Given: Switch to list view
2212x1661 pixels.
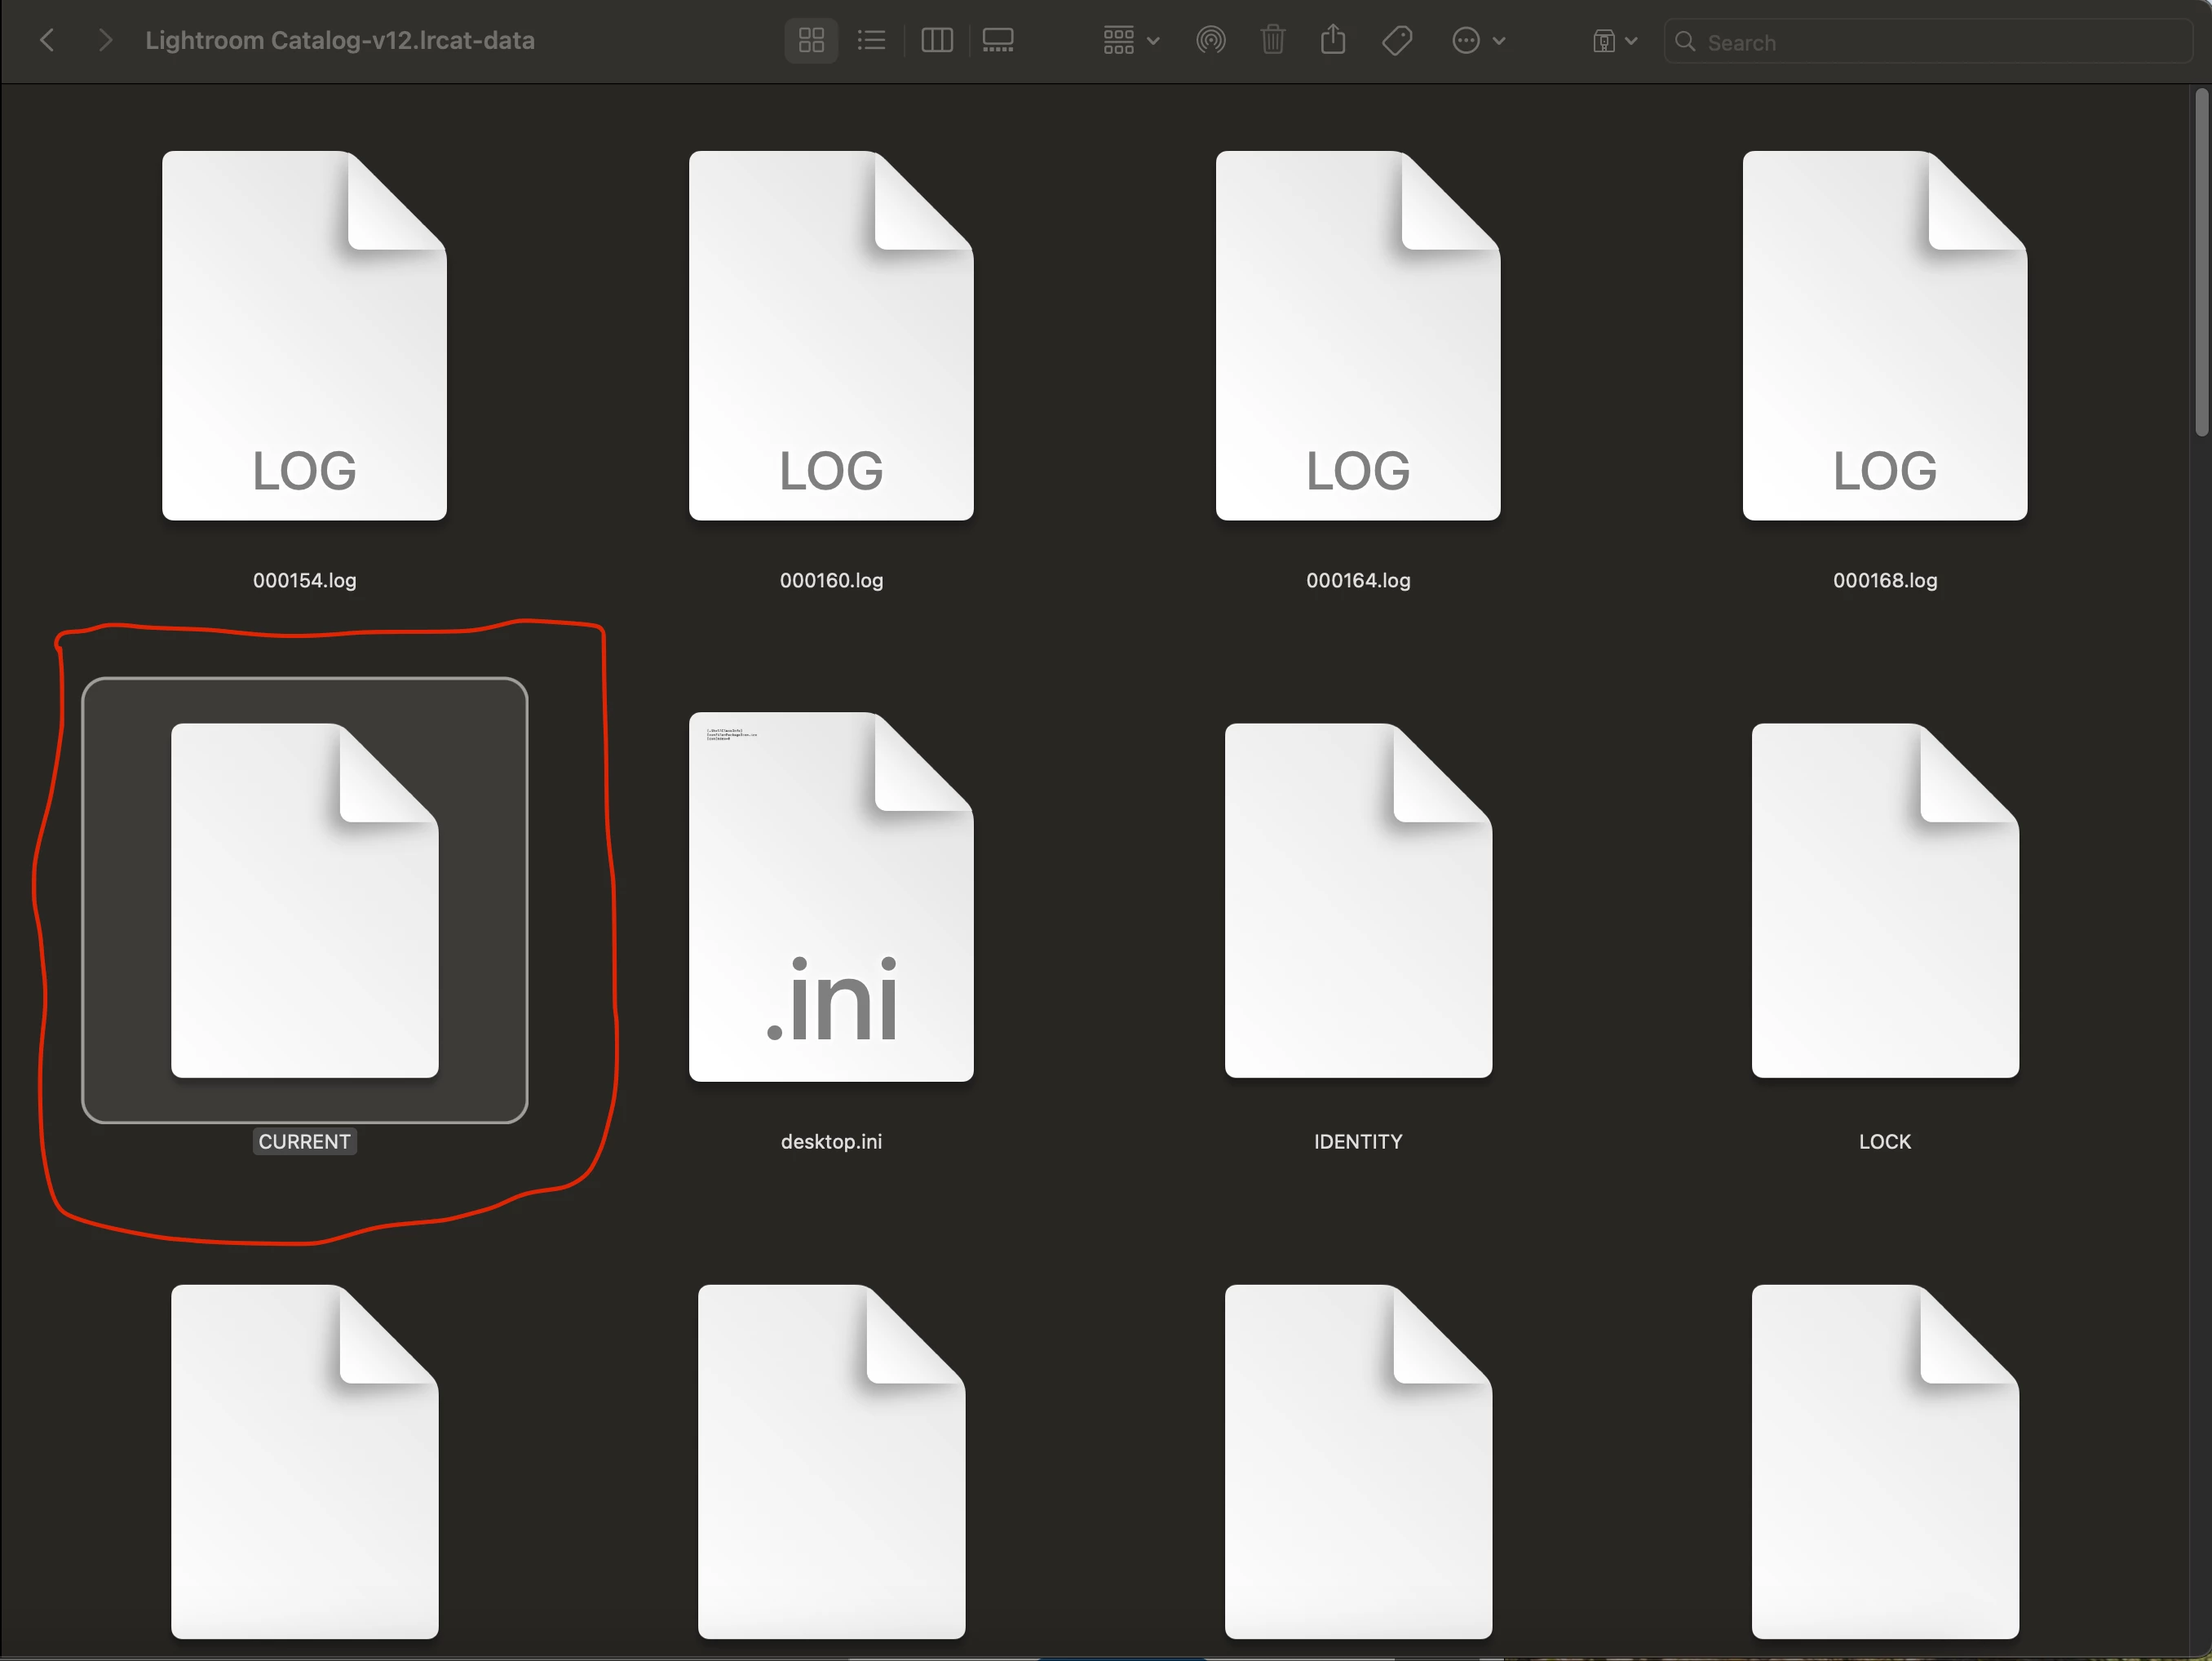Looking at the screenshot, I should [x=872, y=41].
